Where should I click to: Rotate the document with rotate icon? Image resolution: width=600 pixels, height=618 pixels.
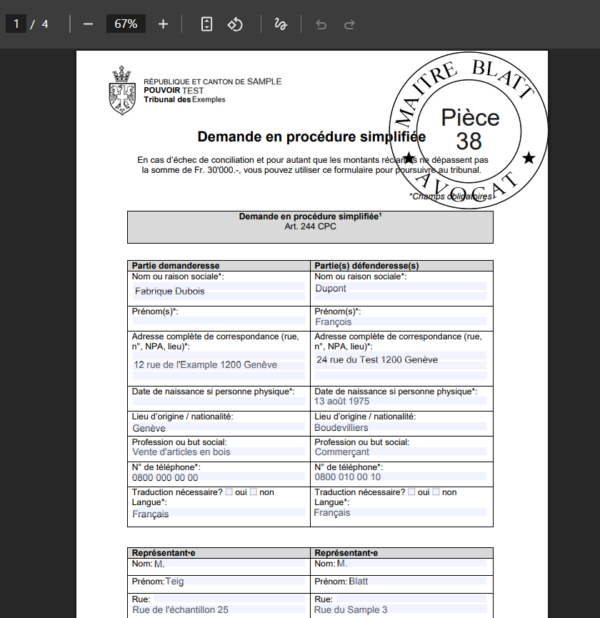point(235,24)
